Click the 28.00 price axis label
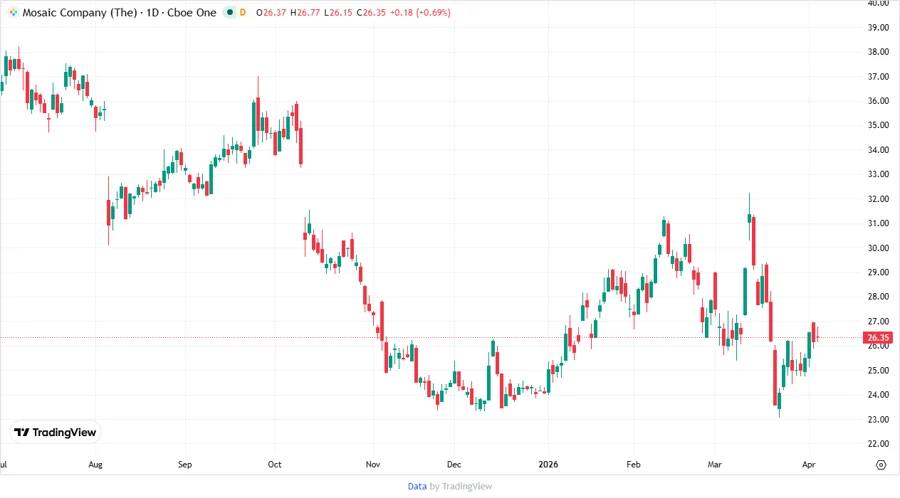Image resolution: width=900 pixels, height=498 pixels. (878, 297)
